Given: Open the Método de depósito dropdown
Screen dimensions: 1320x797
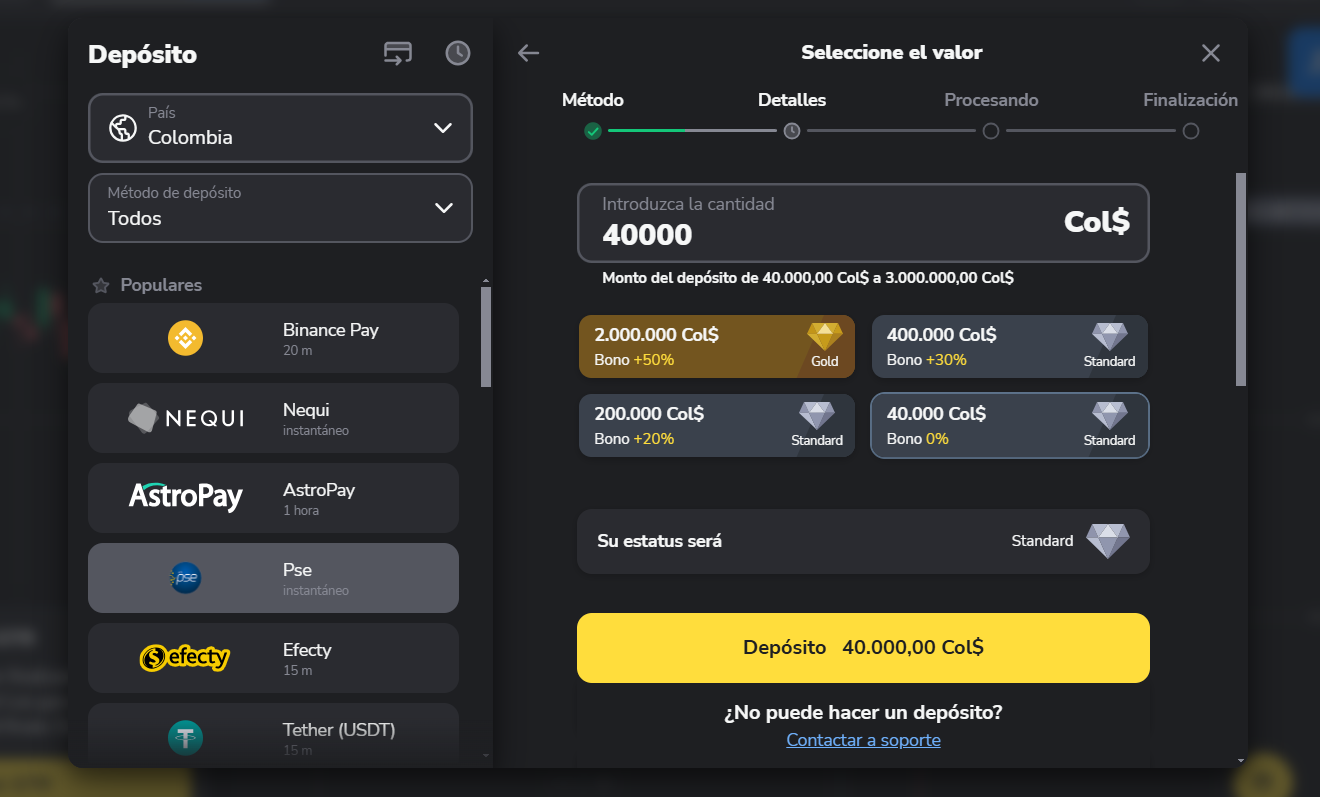Looking at the screenshot, I should pos(280,208).
